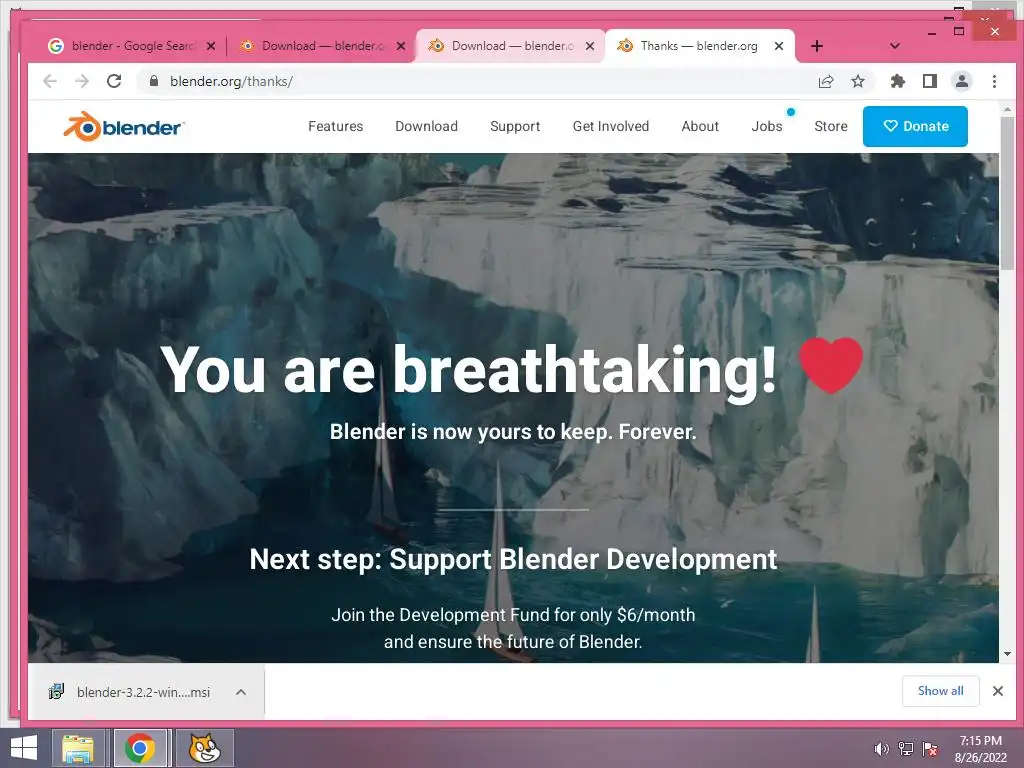The height and width of the screenshot is (768, 1024).
Task: Click the red heart graphic
Action: tap(831, 365)
